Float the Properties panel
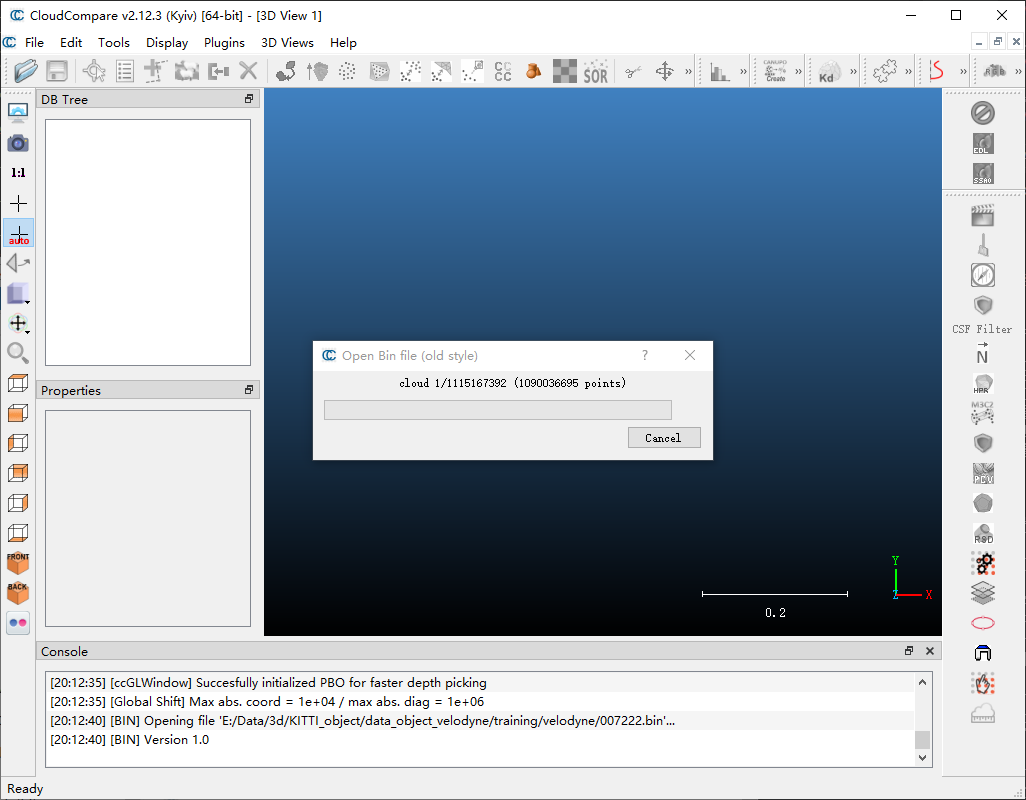The height and width of the screenshot is (800, 1026). pyautogui.click(x=249, y=390)
